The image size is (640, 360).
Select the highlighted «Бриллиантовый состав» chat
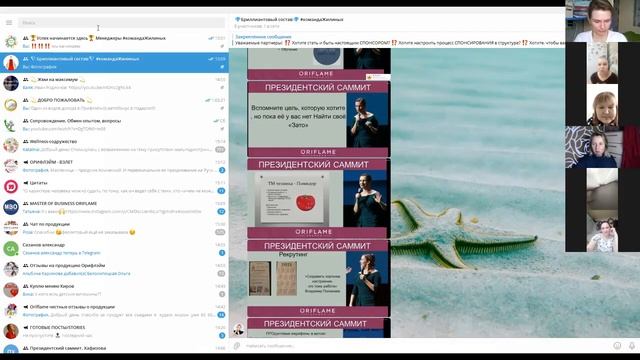click(114, 62)
